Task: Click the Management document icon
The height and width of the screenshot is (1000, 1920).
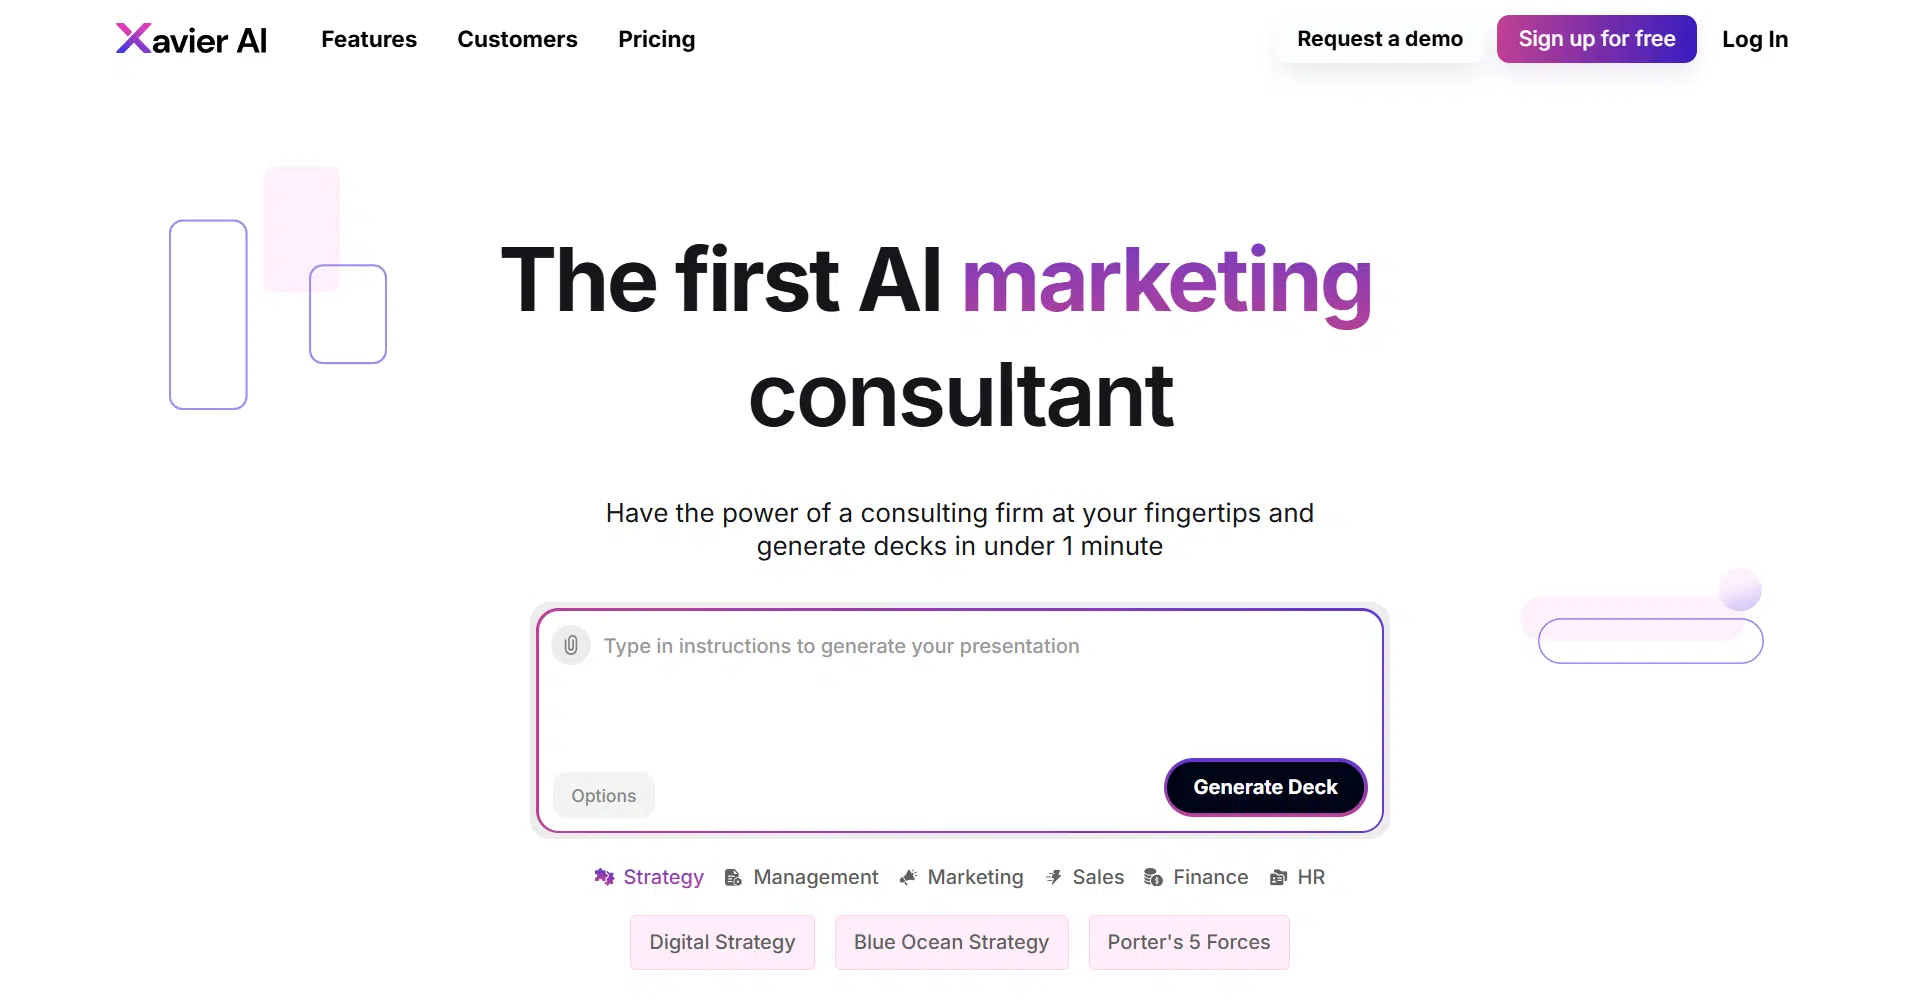Action: point(733,877)
